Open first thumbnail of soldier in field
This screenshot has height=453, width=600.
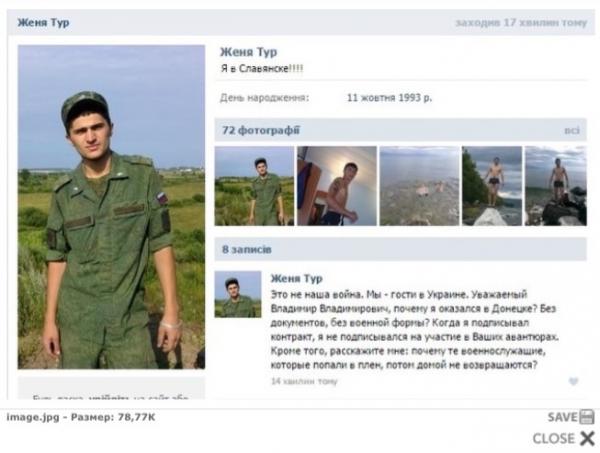click(x=254, y=186)
